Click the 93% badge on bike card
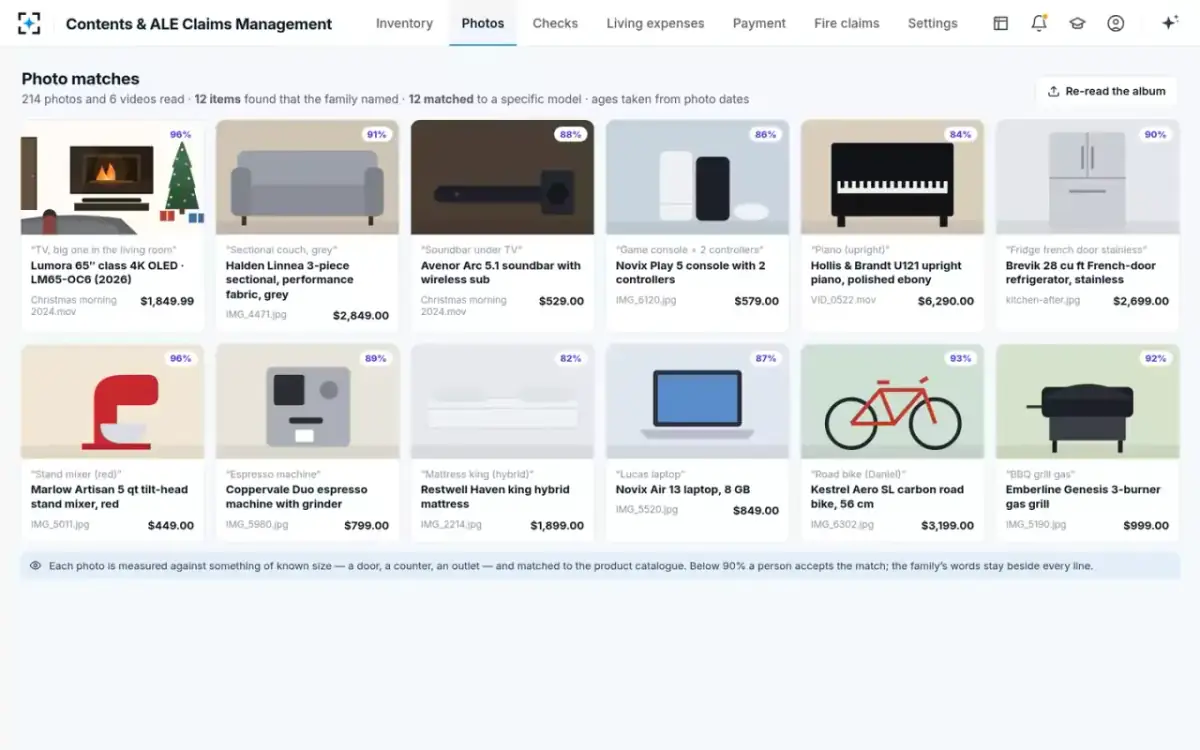Screen dimensions: 1200x750 (961, 359)
